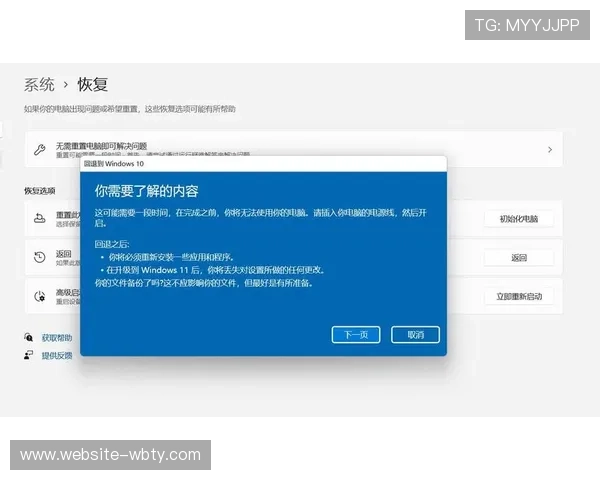Click the 你的文件备份了吗 line
Viewport: 600px width, 480px height.
tap(203, 283)
